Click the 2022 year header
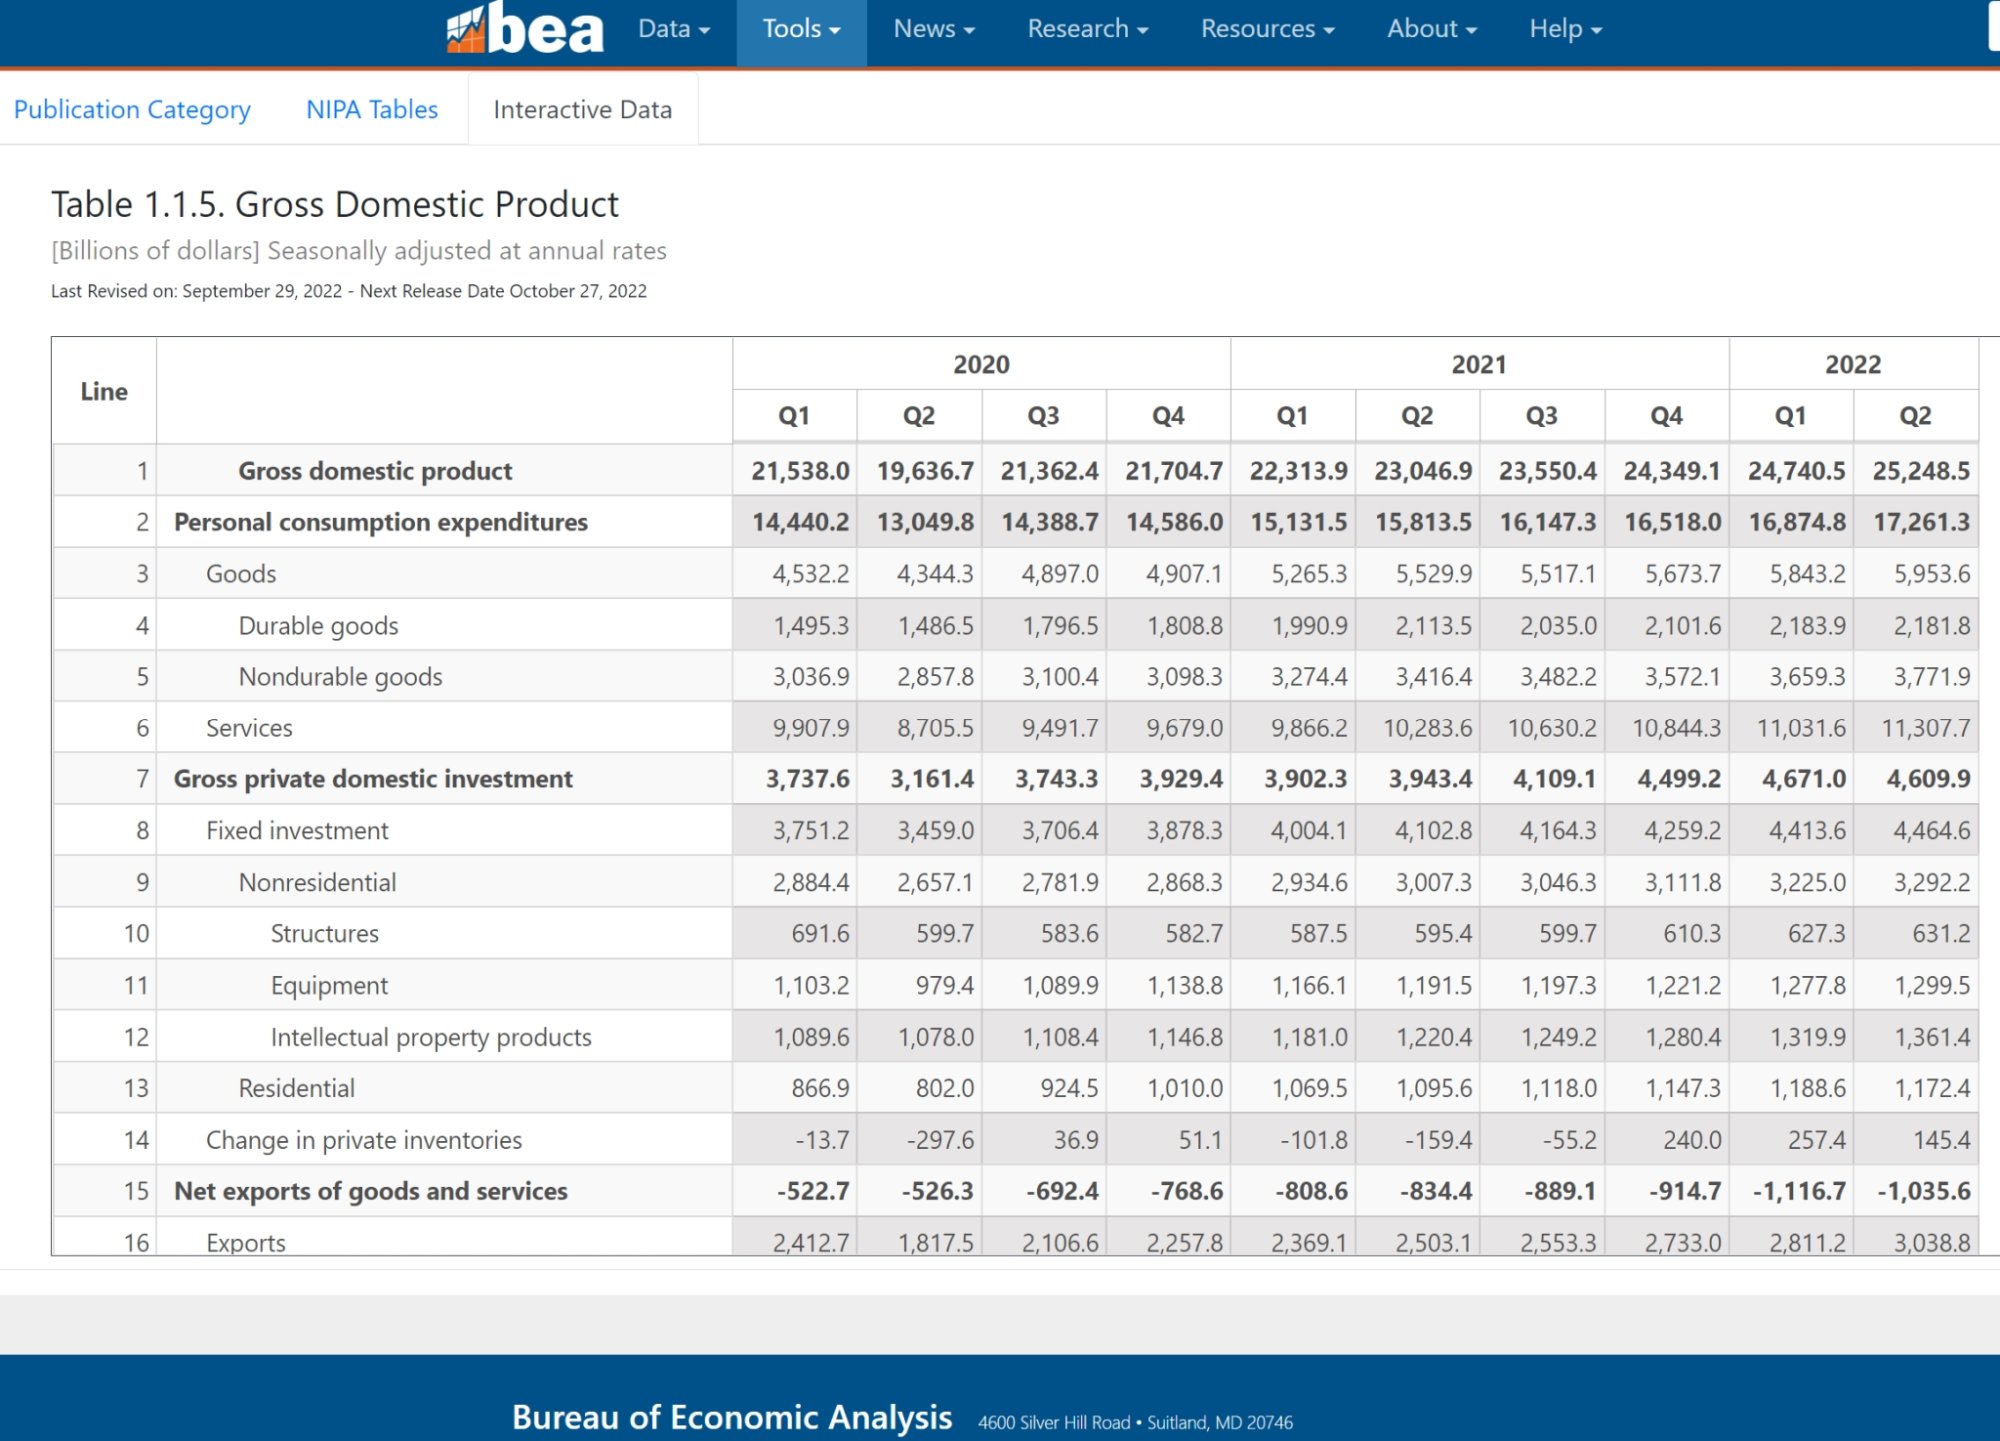Viewport: 2000px width, 1441px height. [x=1853, y=364]
